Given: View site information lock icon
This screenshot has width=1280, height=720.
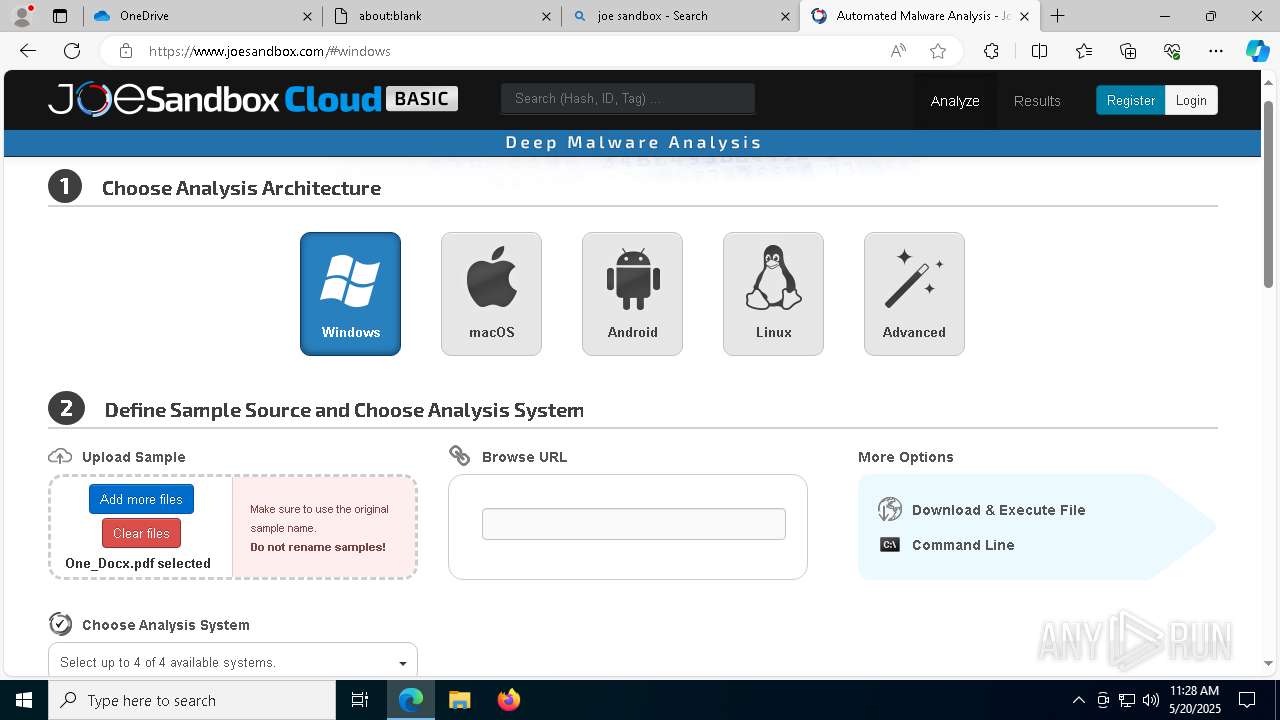Looking at the screenshot, I should 125,51.
